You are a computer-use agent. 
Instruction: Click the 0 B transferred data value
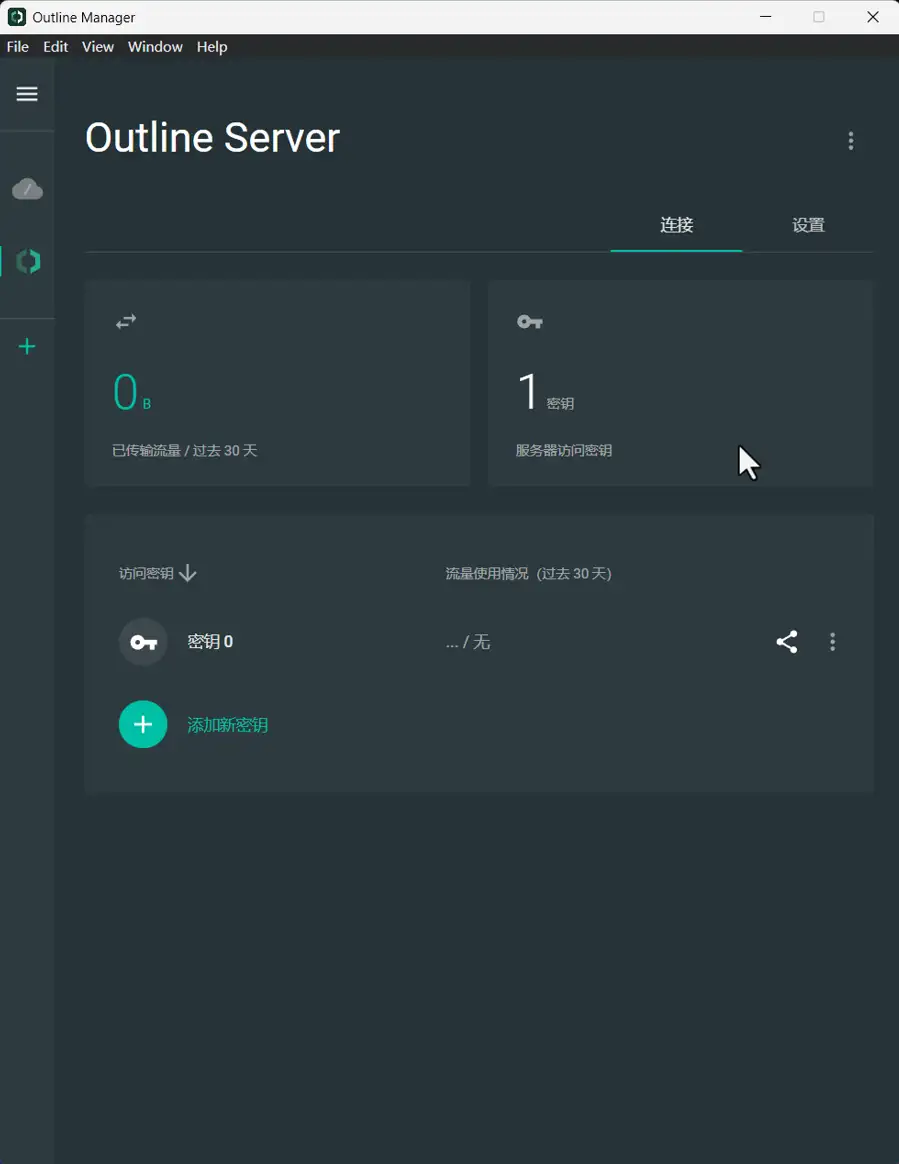pyautogui.click(x=132, y=392)
